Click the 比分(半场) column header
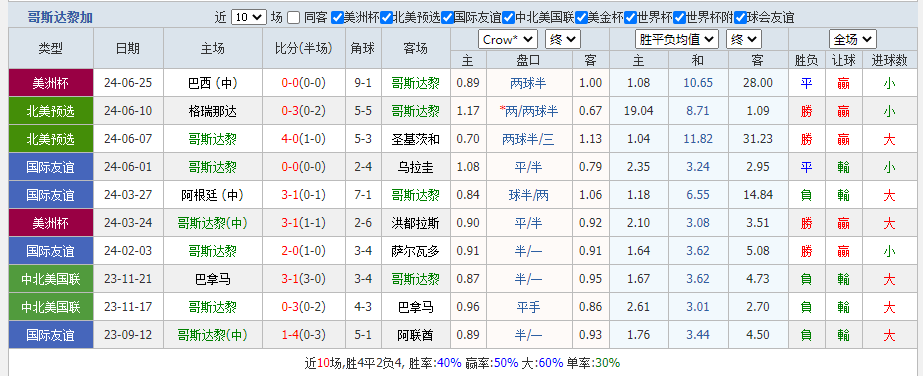 pos(303,48)
